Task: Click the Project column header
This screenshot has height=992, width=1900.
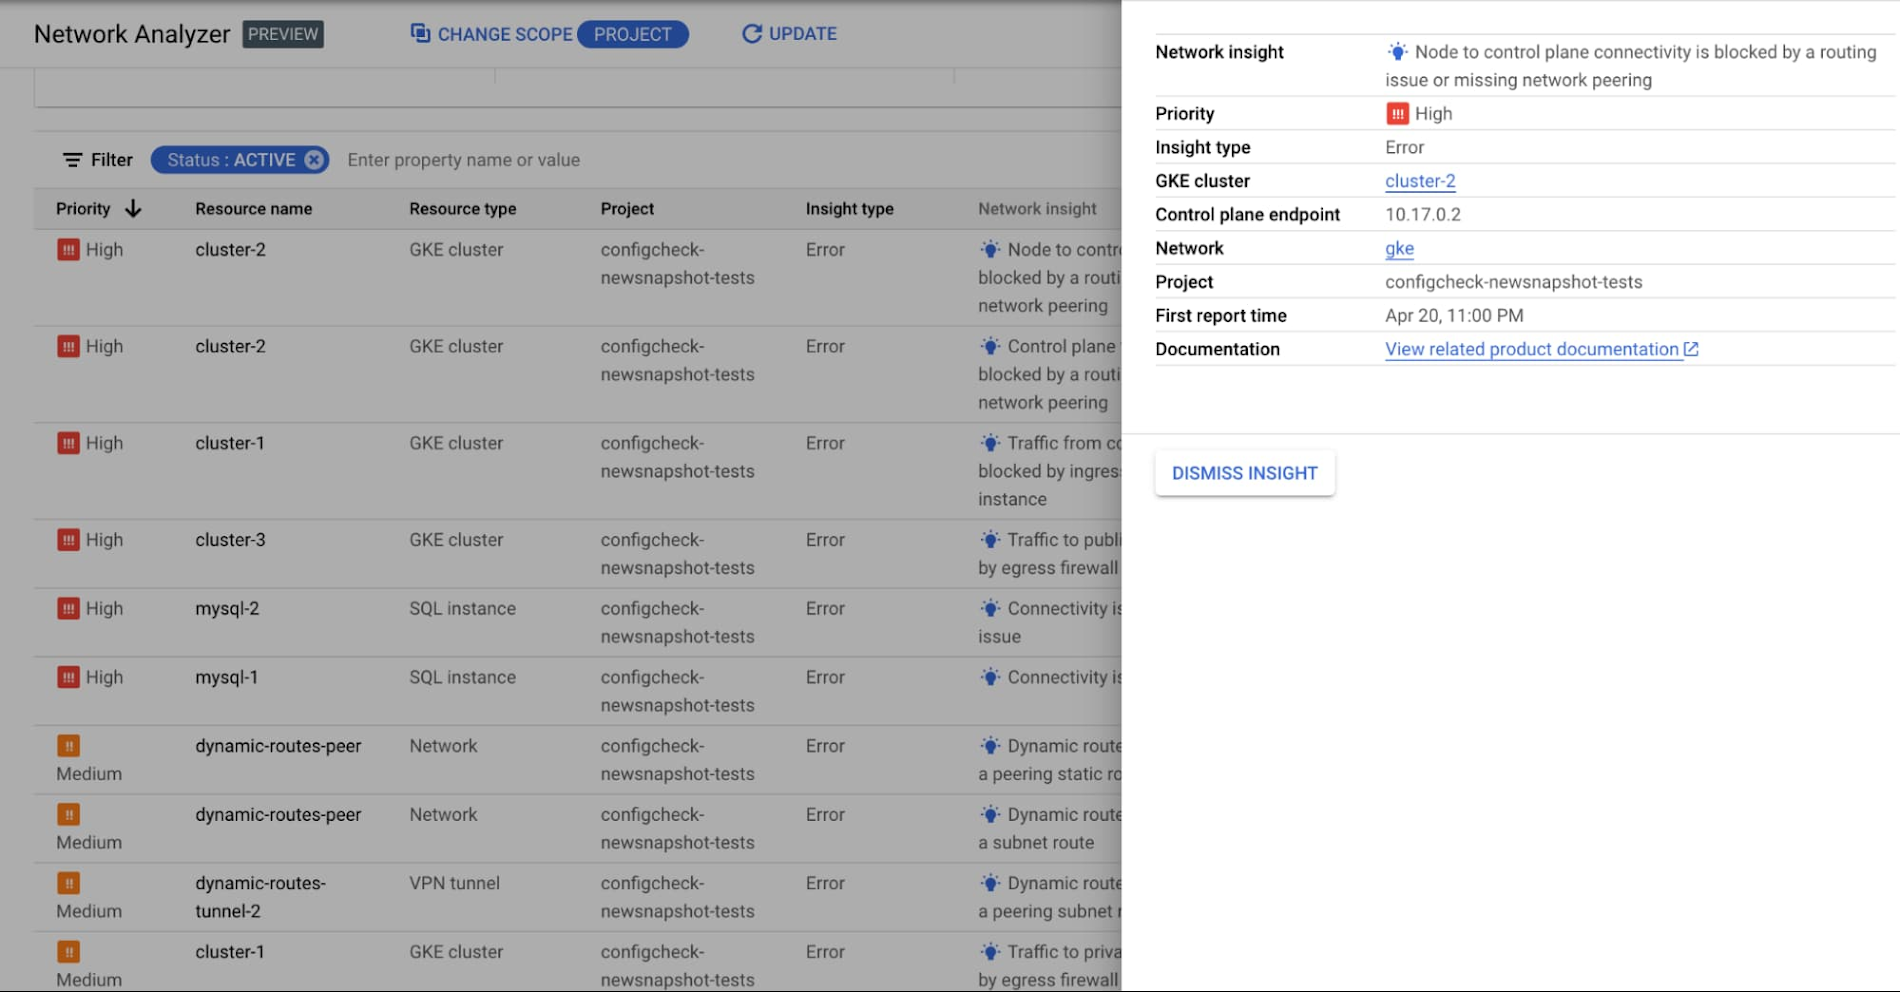Action: [627, 208]
